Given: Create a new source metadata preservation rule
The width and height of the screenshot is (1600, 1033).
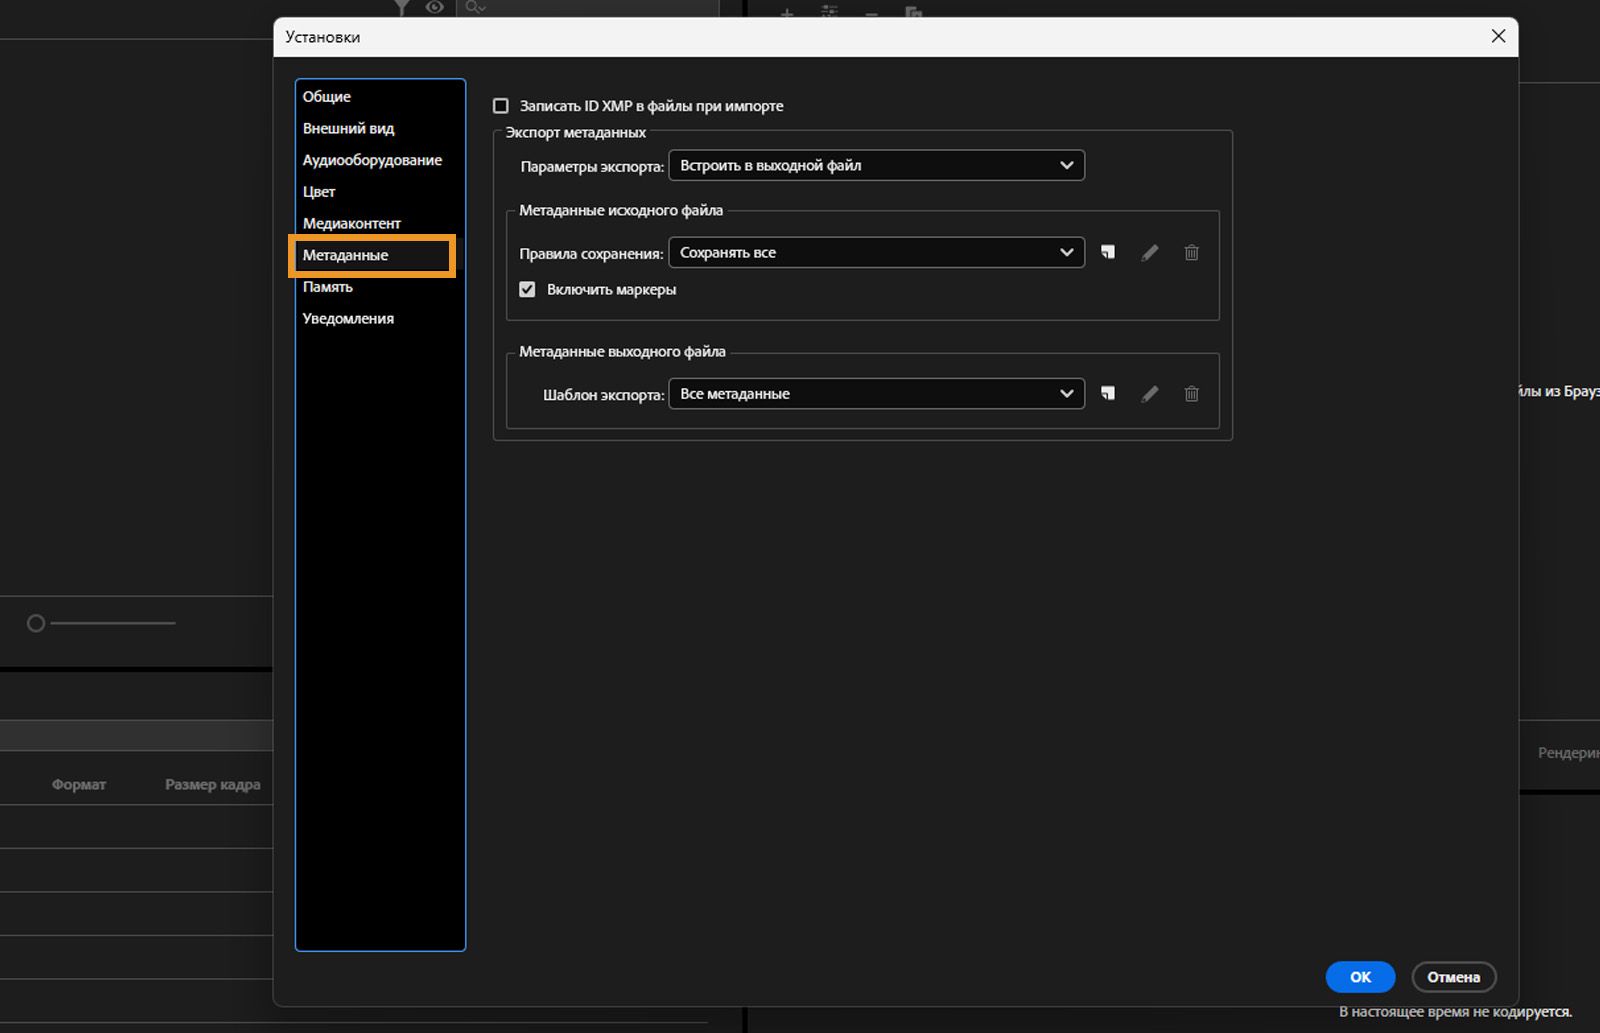Looking at the screenshot, I should pos(1108,253).
